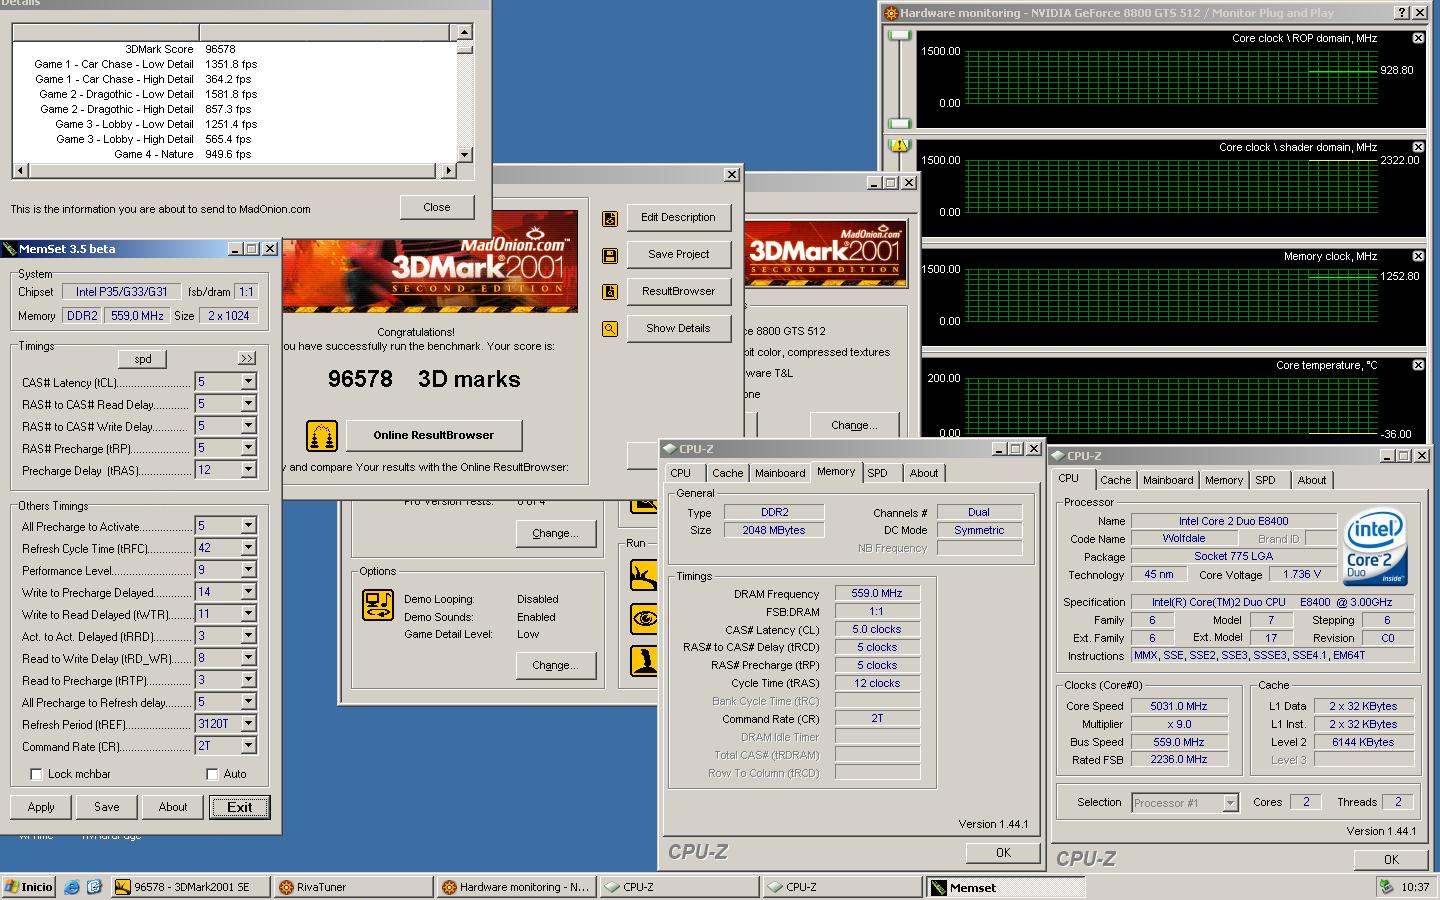Click the Online ResultBrowser button
1440x900 pixels.
(x=434, y=435)
